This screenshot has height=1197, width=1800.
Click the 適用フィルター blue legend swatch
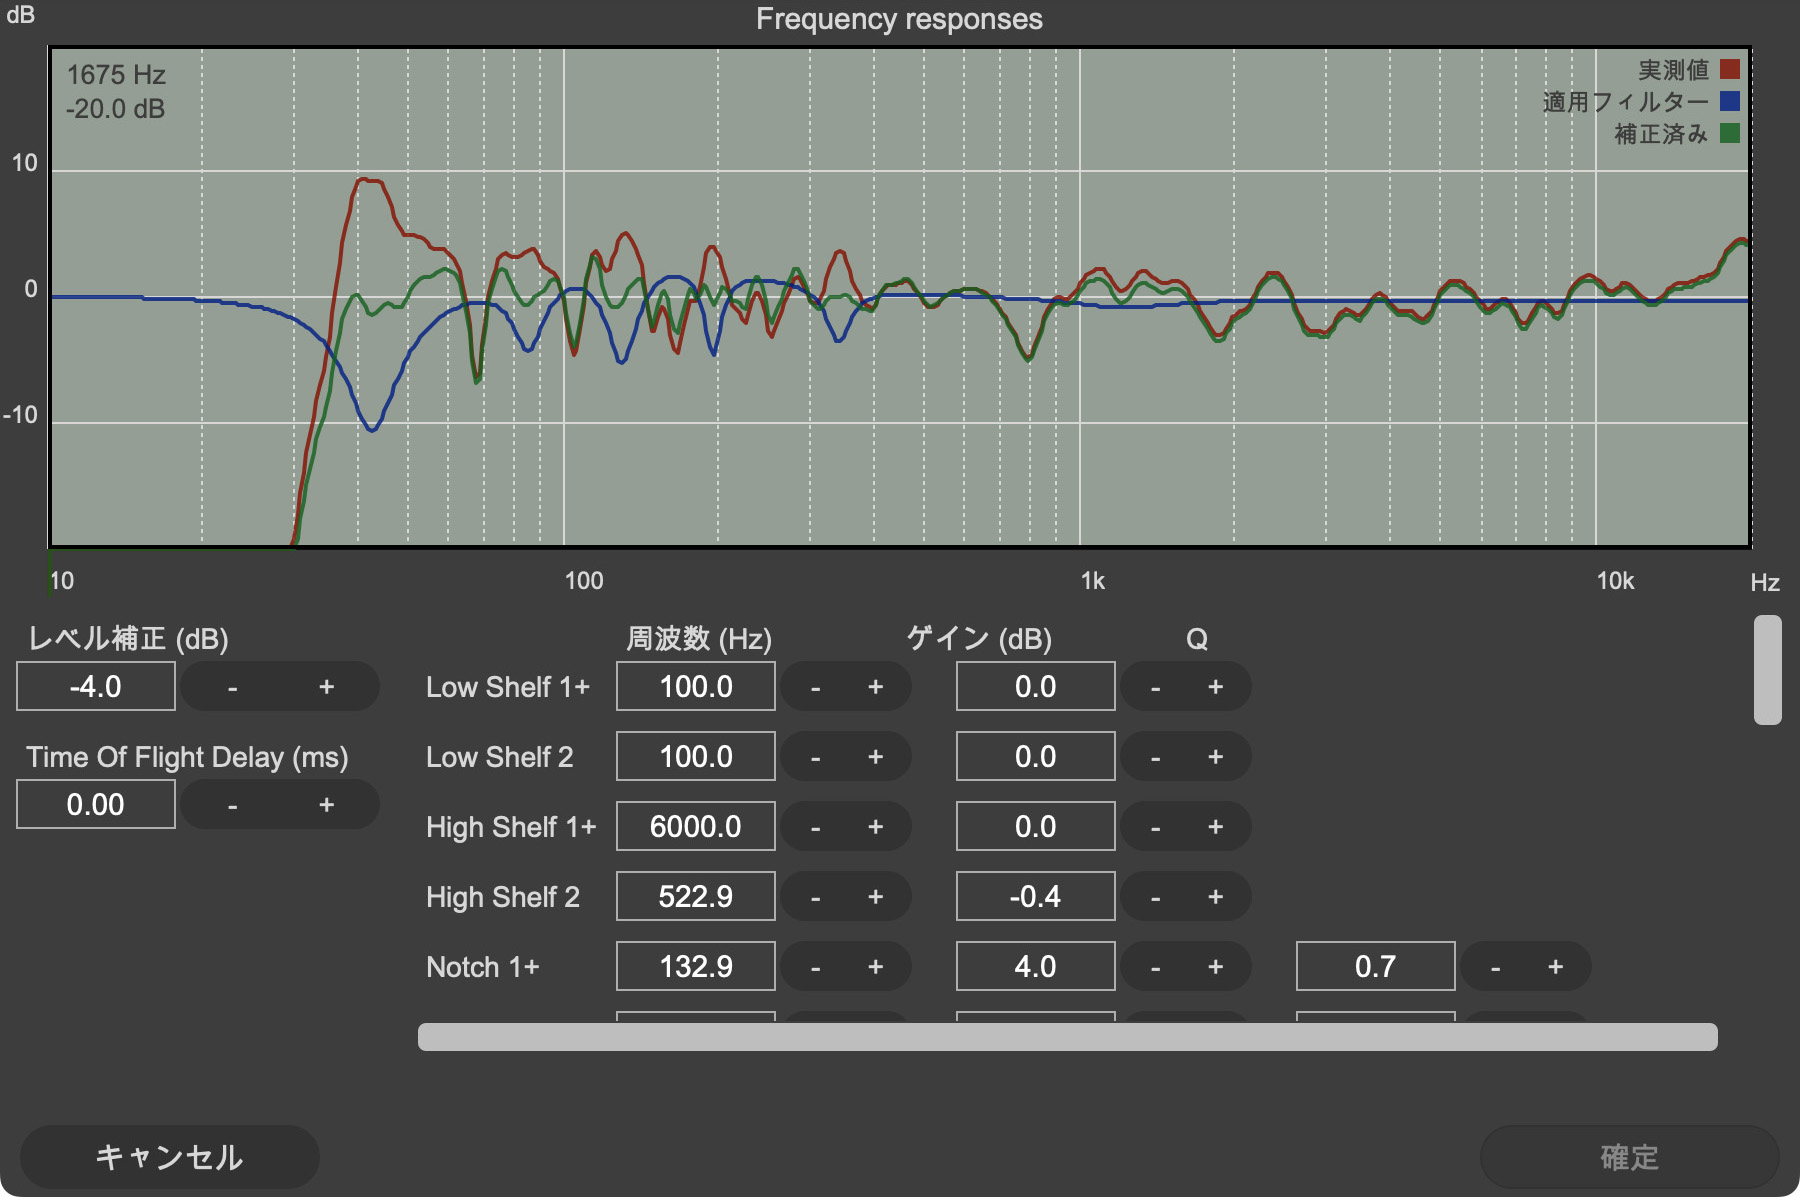tap(1730, 102)
